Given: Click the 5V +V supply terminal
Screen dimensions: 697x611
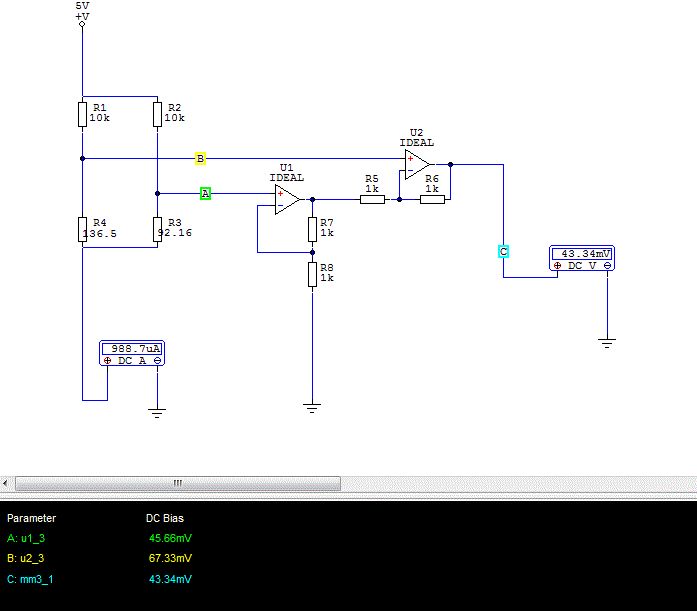Looking at the screenshot, I should pos(82,24).
